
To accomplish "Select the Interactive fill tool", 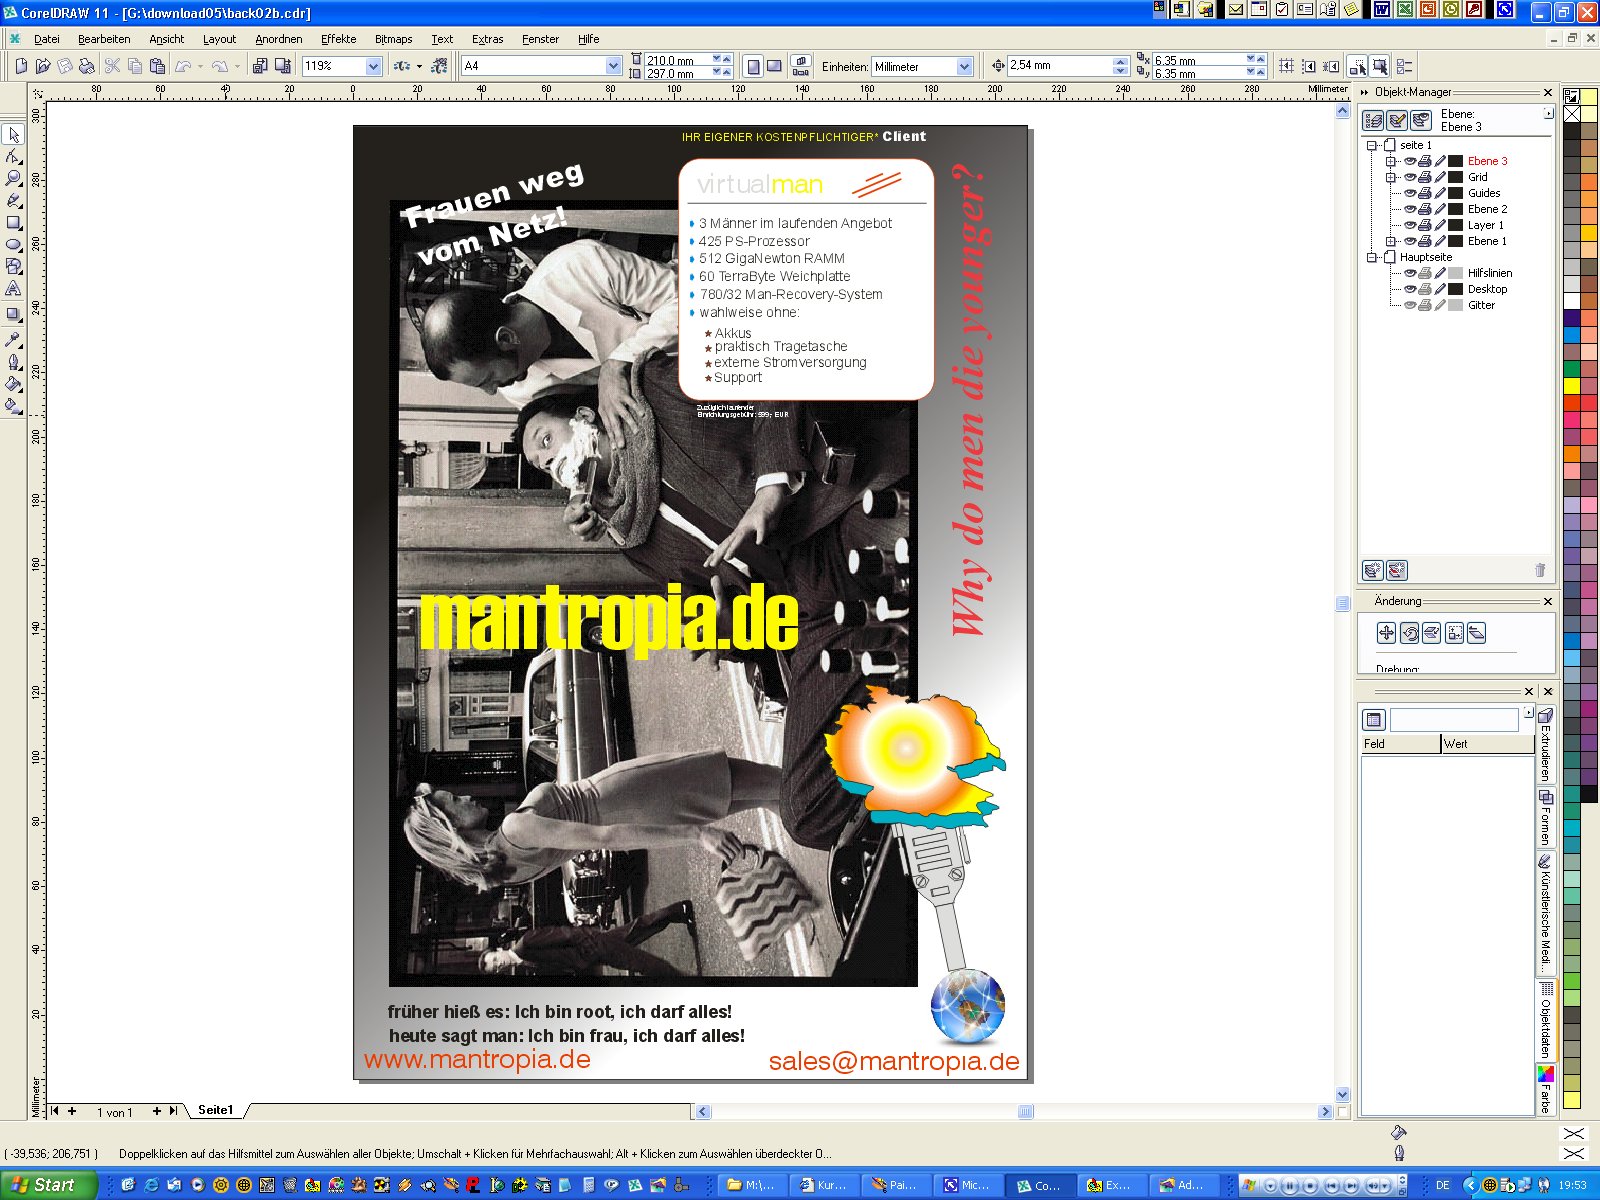I will tap(13, 405).
